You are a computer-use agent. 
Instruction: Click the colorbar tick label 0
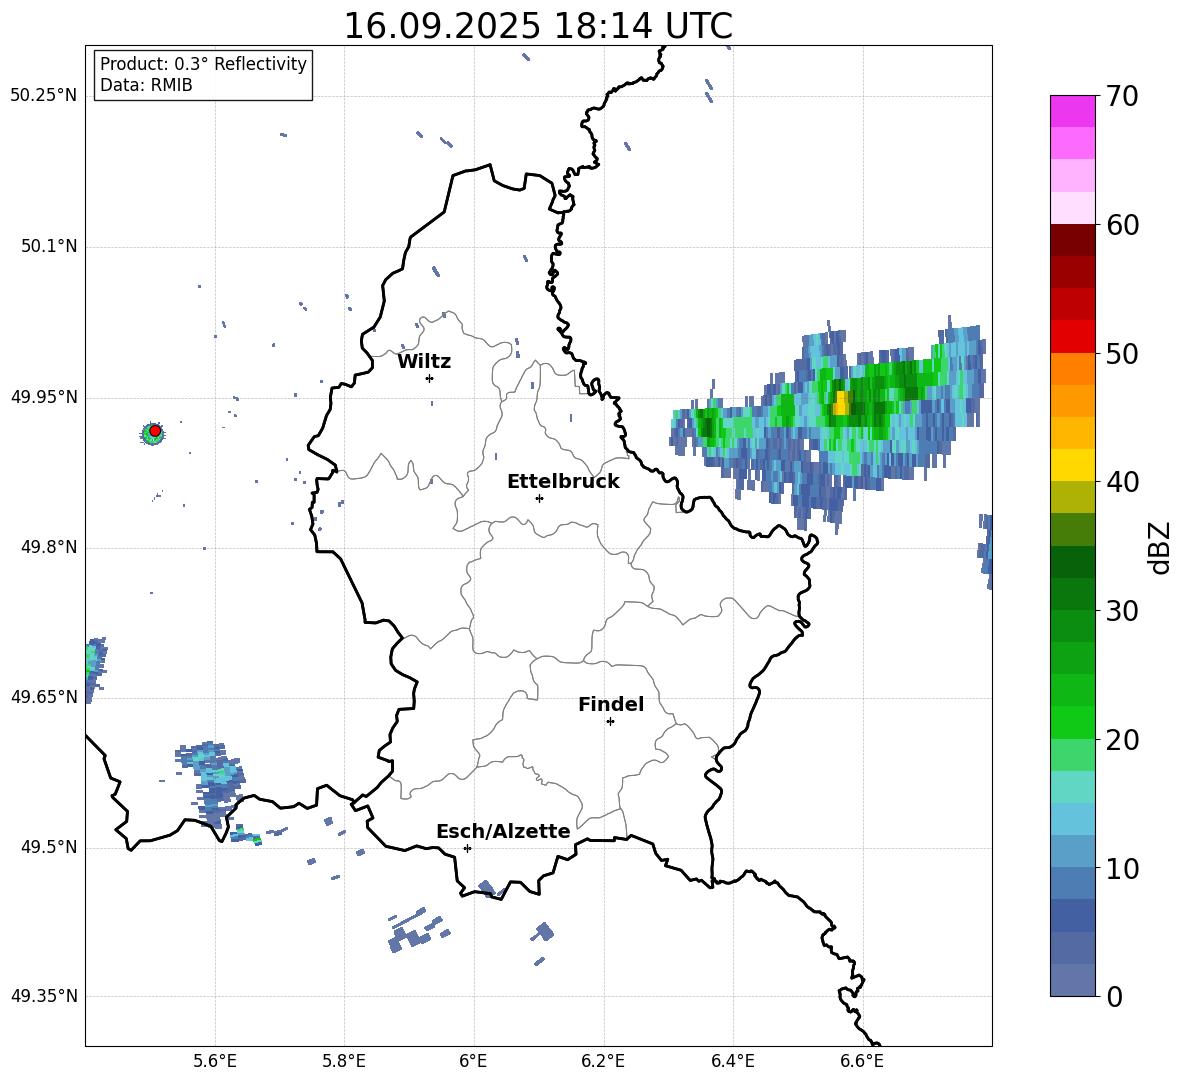tap(1114, 996)
